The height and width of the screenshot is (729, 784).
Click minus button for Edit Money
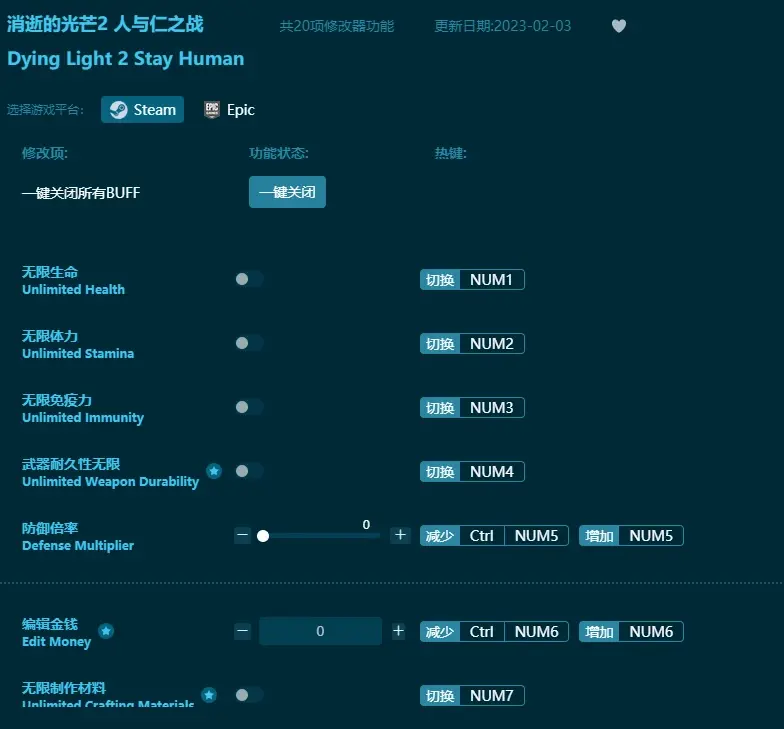pos(242,631)
